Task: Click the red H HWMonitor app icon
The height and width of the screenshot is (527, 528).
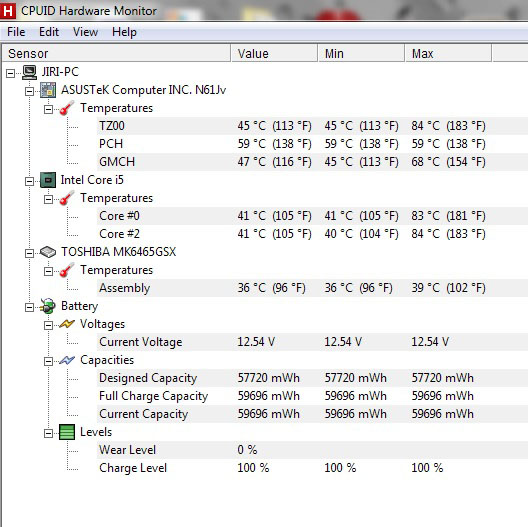Action: [x=8, y=10]
